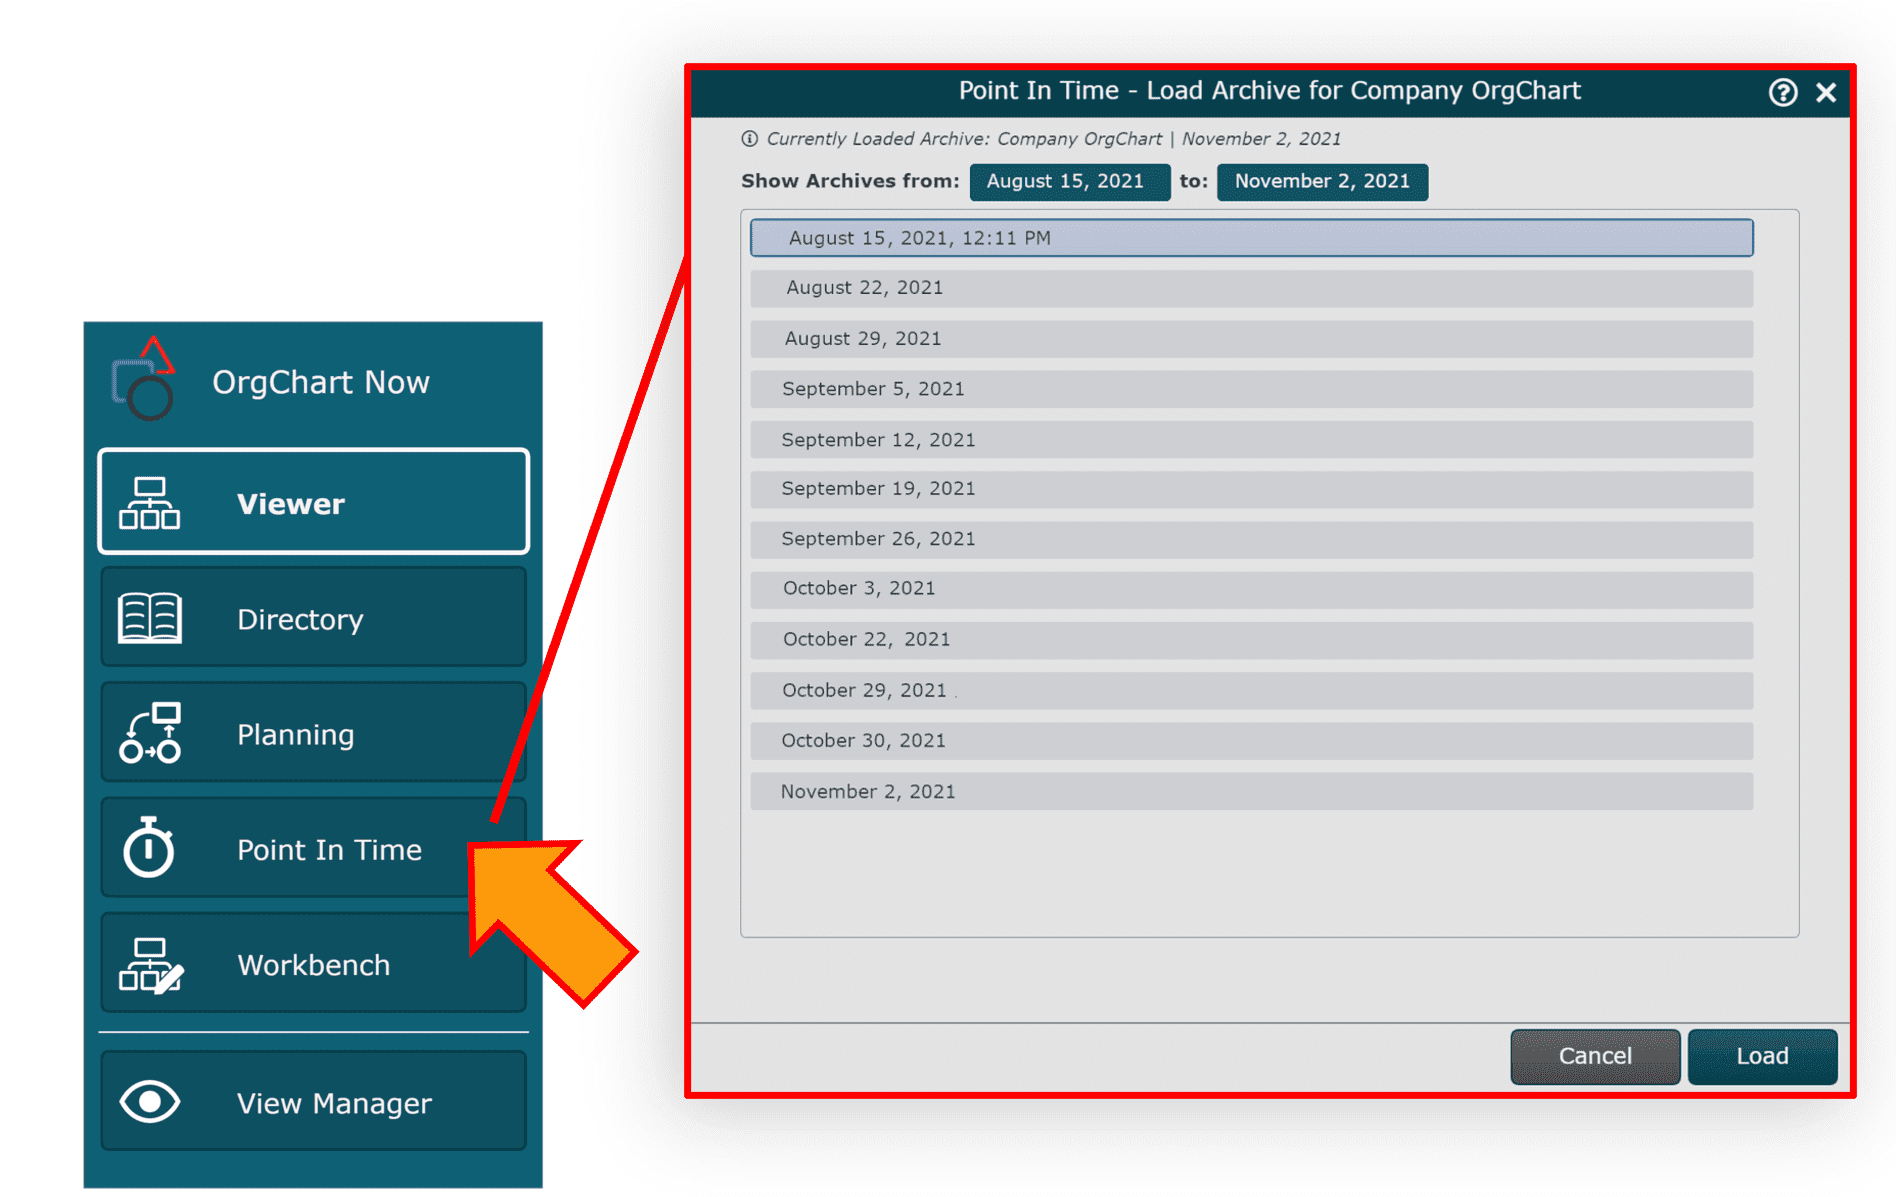Click the Viewer org chart icon

(149, 503)
